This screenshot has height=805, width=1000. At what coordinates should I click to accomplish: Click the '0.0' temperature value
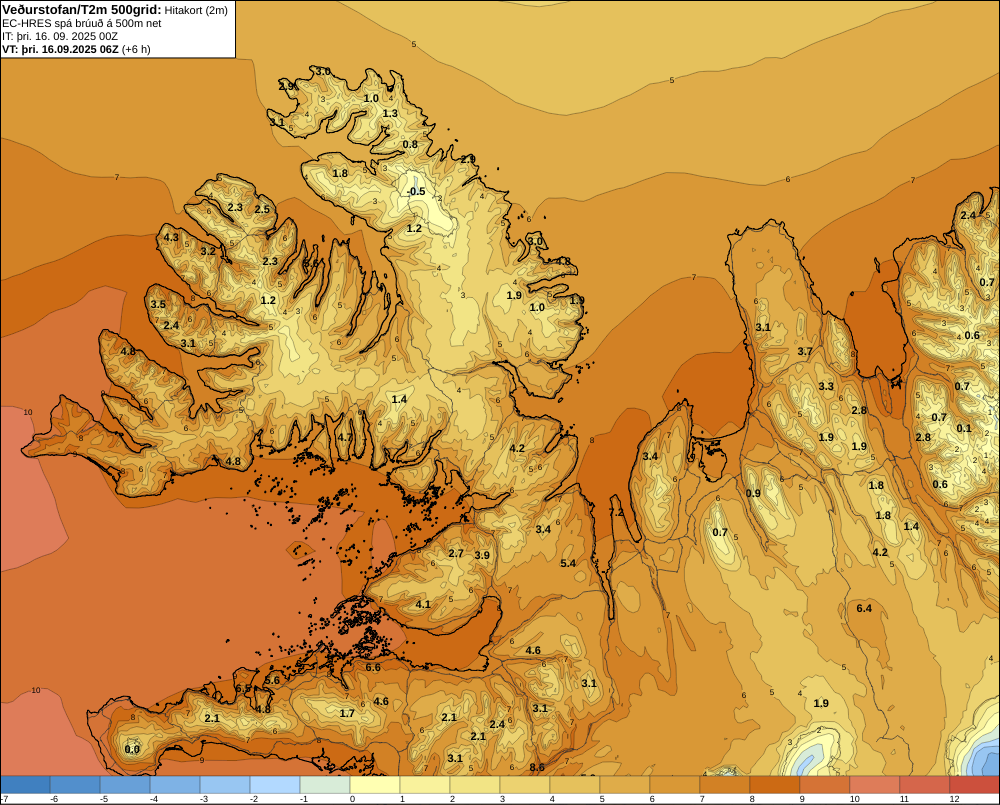coord(132,749)
